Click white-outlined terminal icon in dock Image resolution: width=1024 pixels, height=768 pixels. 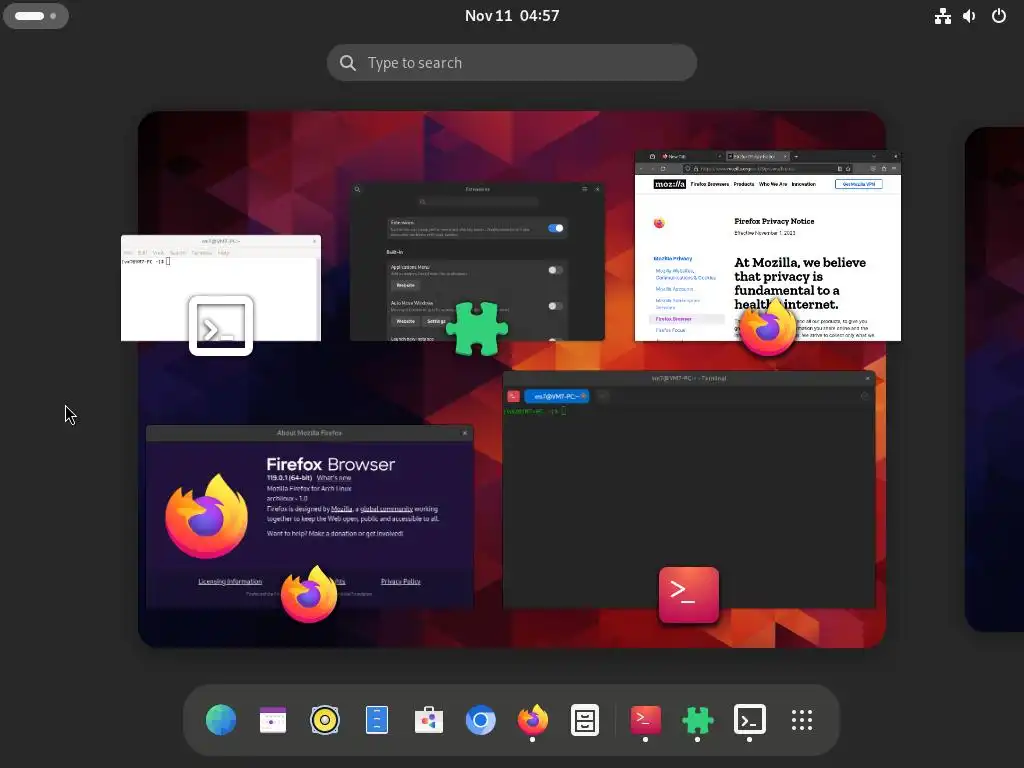tap(749, 720)
